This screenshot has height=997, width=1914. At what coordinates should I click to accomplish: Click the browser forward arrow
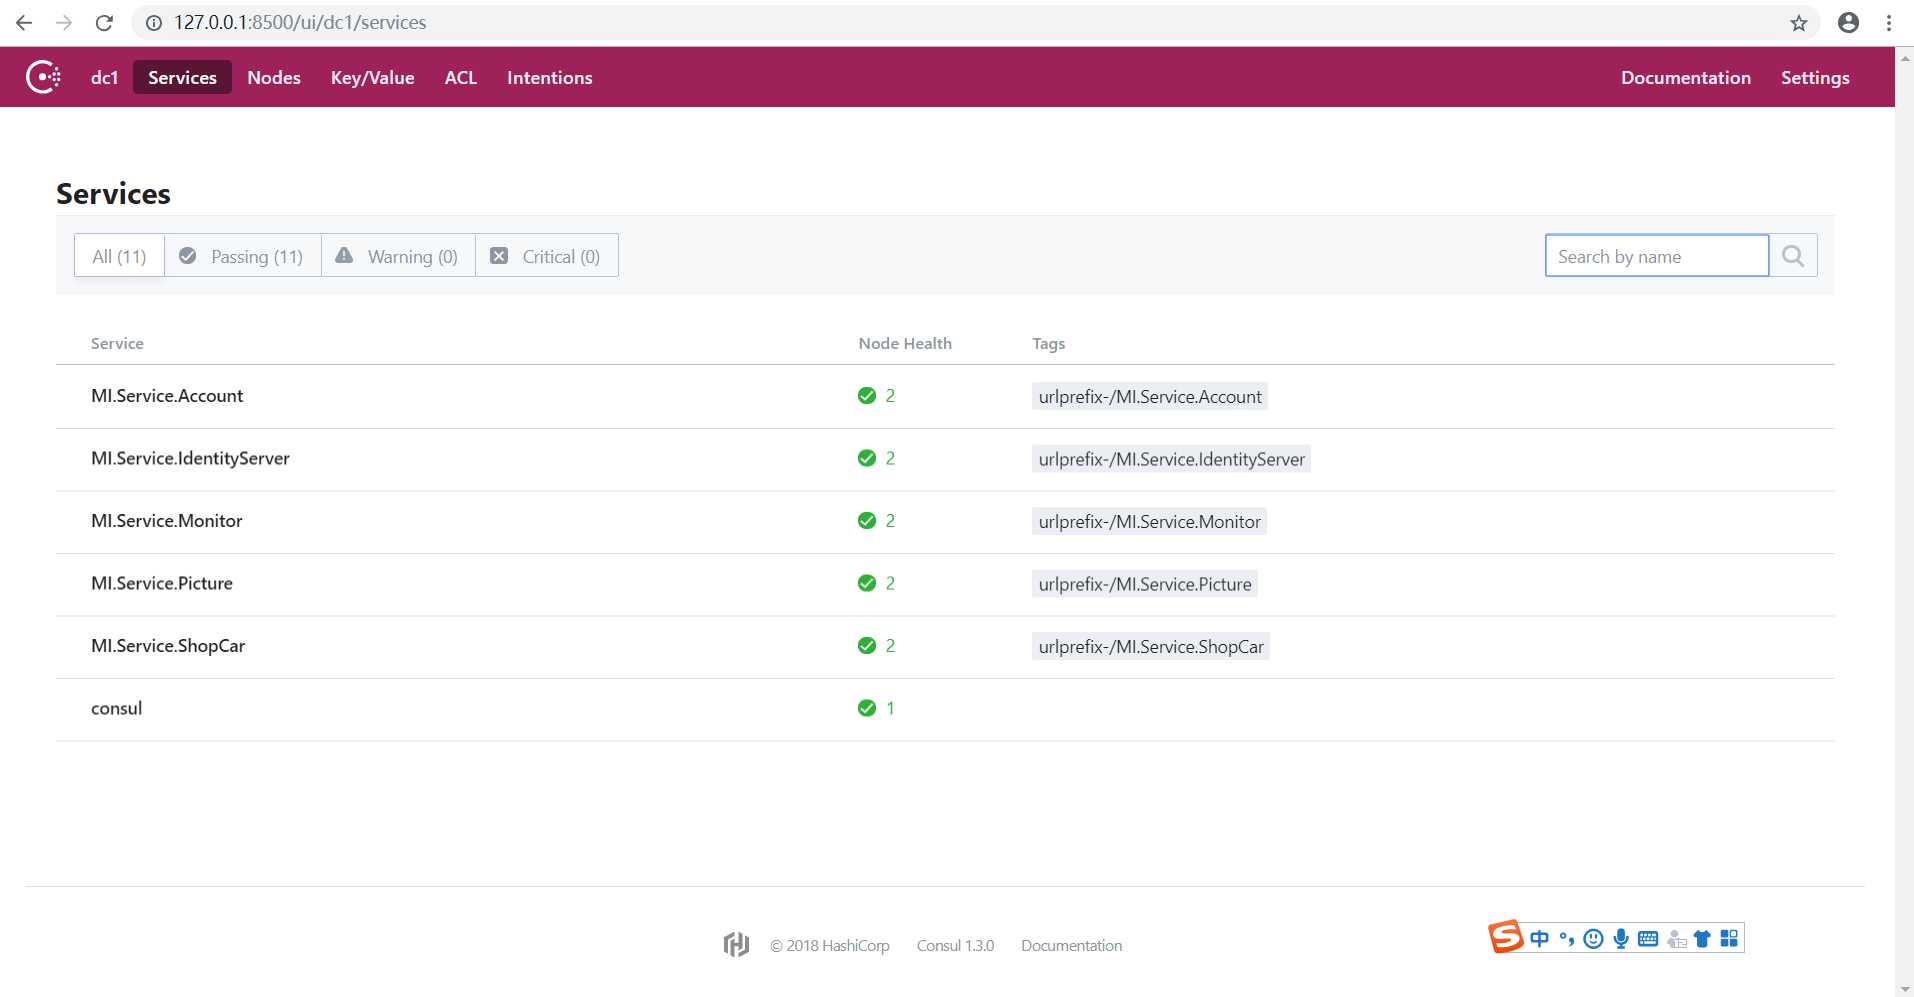(64, 22)
